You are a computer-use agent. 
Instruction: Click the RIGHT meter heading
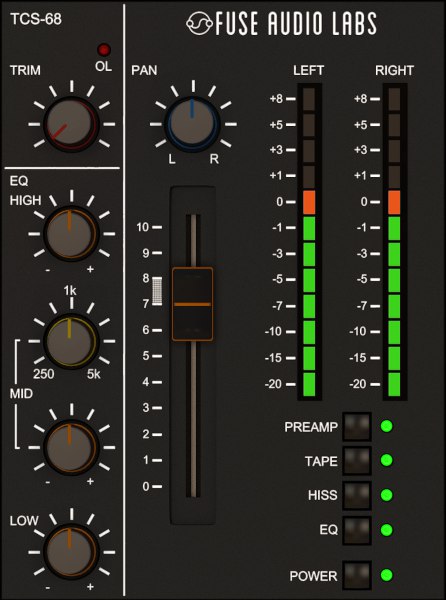pos(394,70)
